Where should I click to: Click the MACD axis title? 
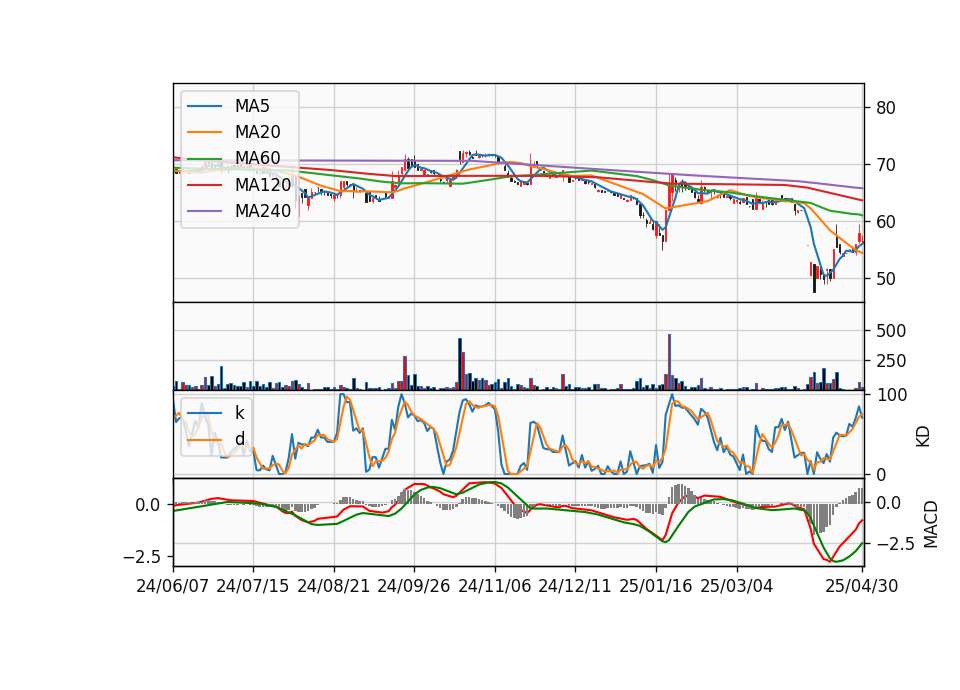click(x=931, y=525)
